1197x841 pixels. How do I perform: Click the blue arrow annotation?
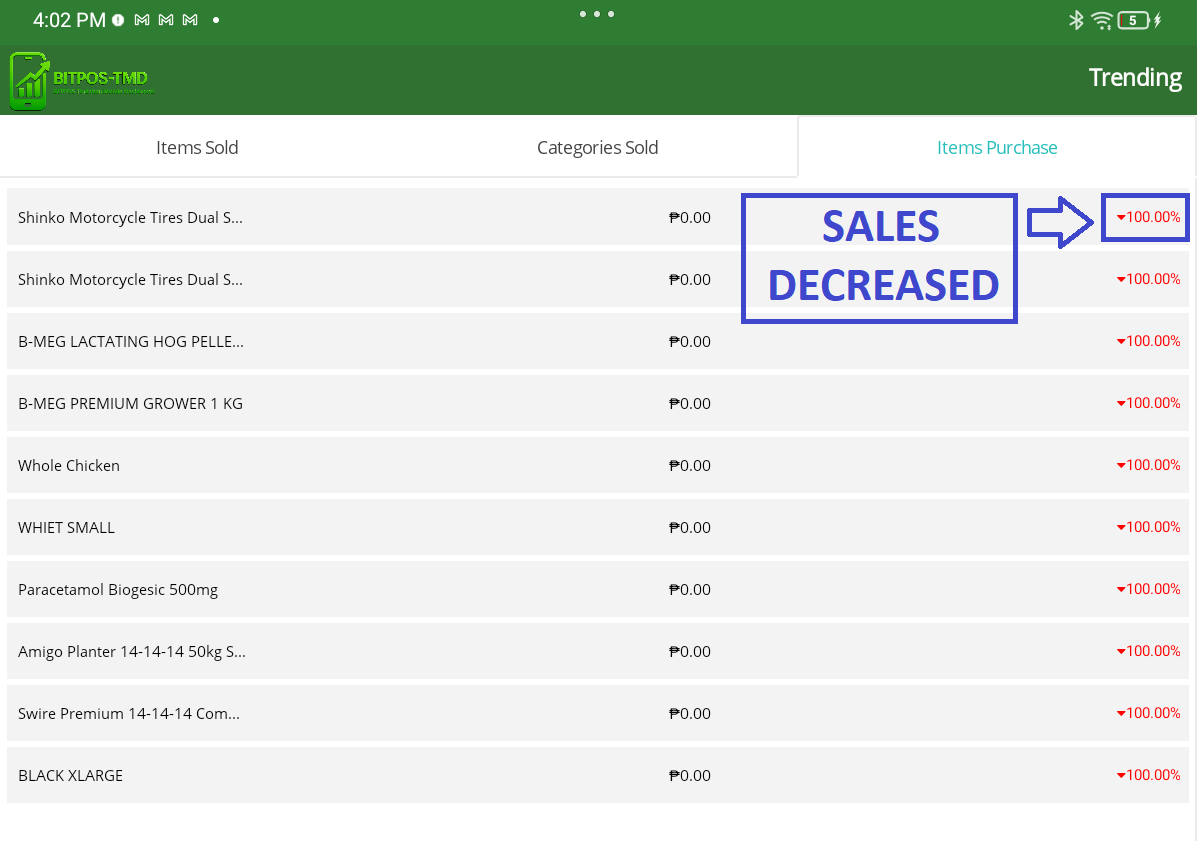[x=1061, y=221]
